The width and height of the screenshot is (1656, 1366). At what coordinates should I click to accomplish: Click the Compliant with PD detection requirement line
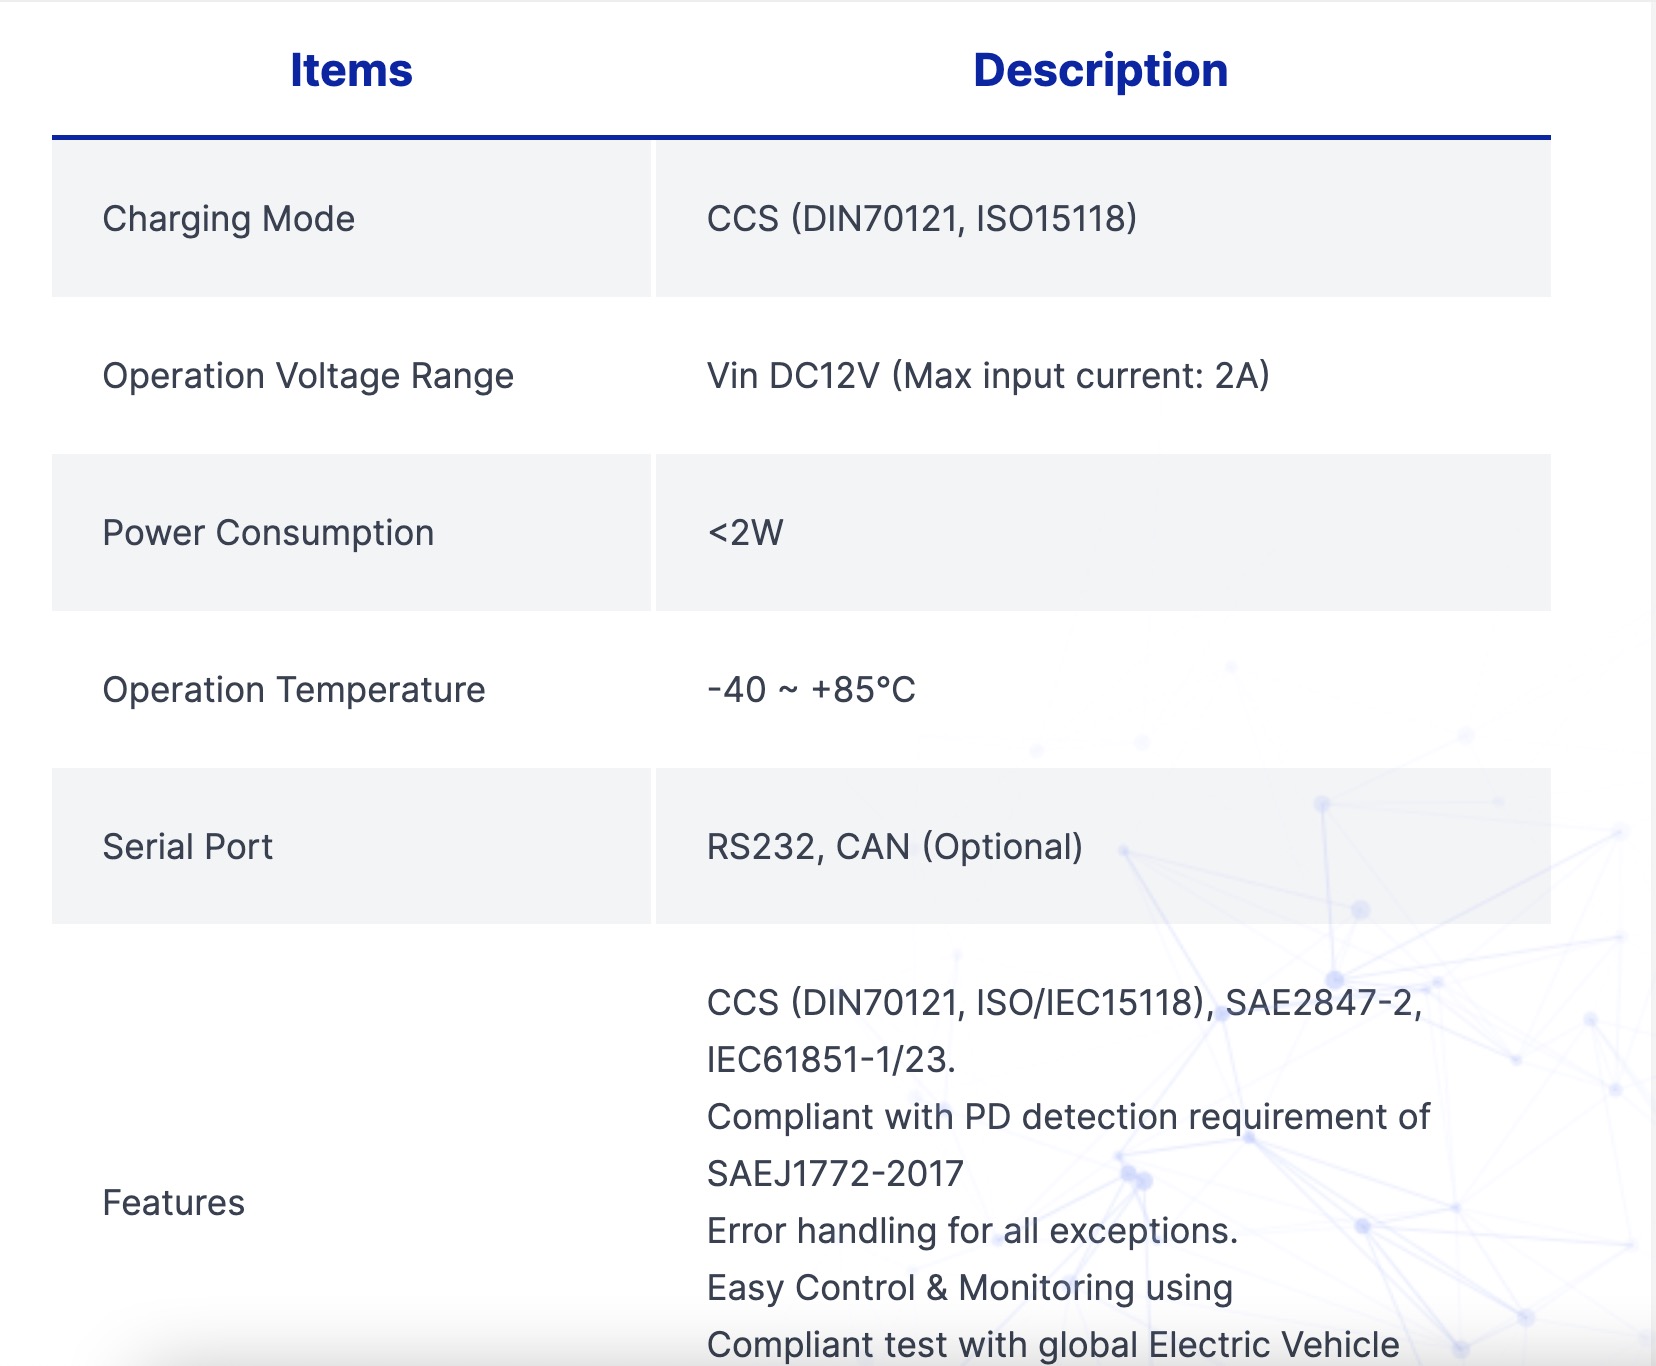click(x=1068, y=1117)
